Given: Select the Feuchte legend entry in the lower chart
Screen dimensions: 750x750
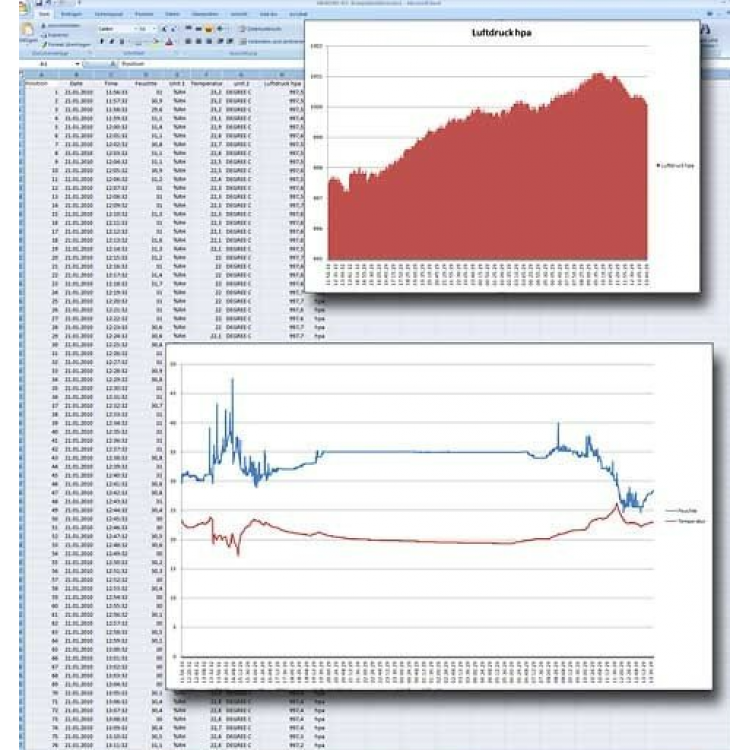Looking at the screenshot, I should 682,511.
